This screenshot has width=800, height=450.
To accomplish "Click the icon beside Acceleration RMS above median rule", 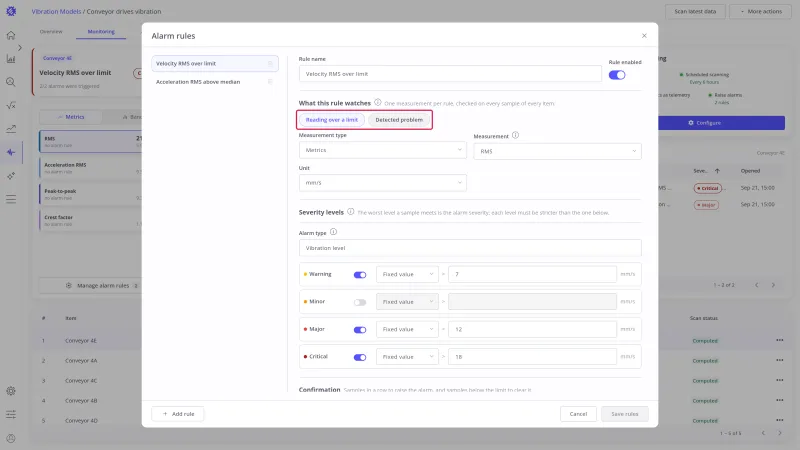I will click(270, 82).
